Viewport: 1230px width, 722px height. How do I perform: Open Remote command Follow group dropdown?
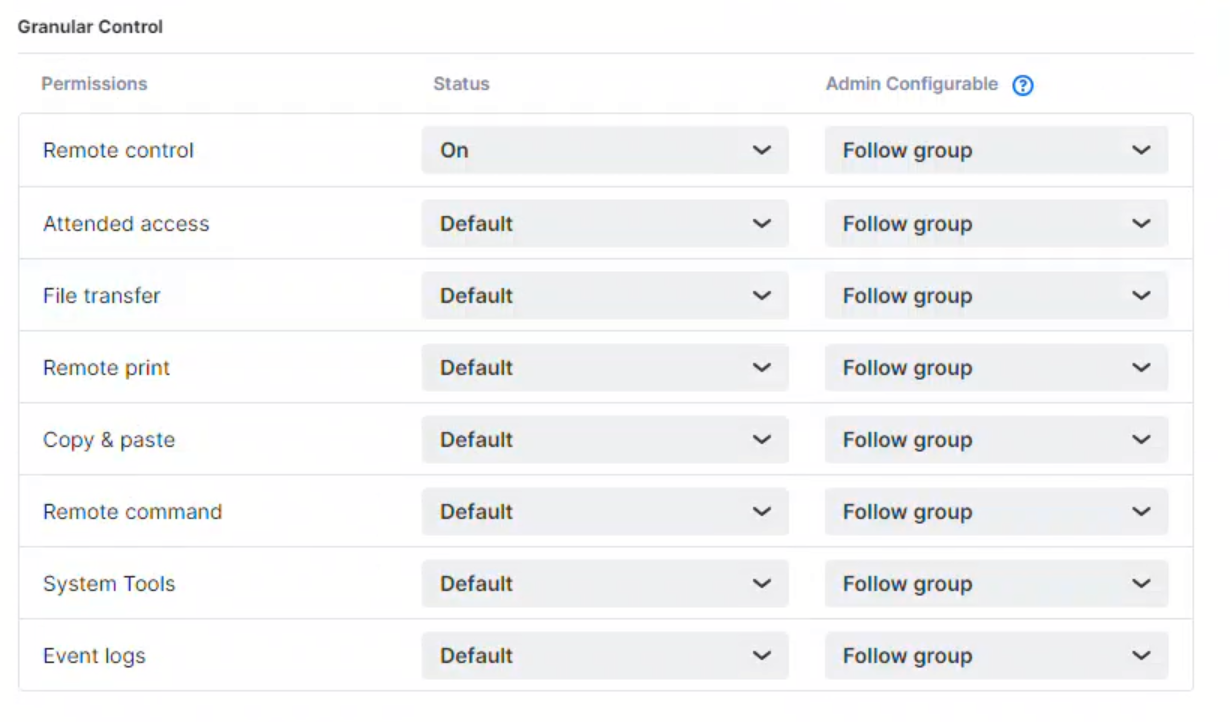coord(996,512)
